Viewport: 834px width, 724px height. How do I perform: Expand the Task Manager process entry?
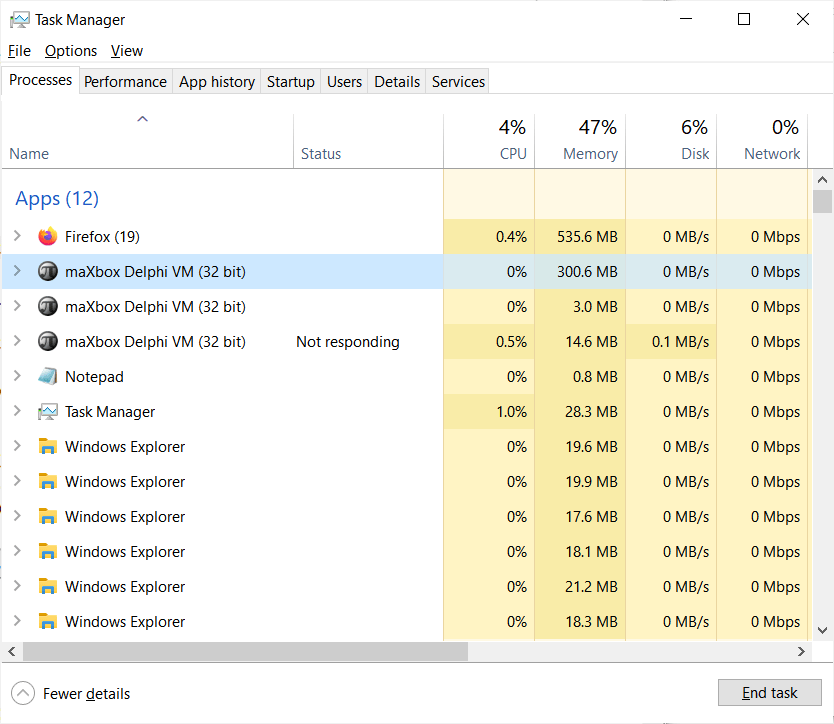click(x=17, y=412)
